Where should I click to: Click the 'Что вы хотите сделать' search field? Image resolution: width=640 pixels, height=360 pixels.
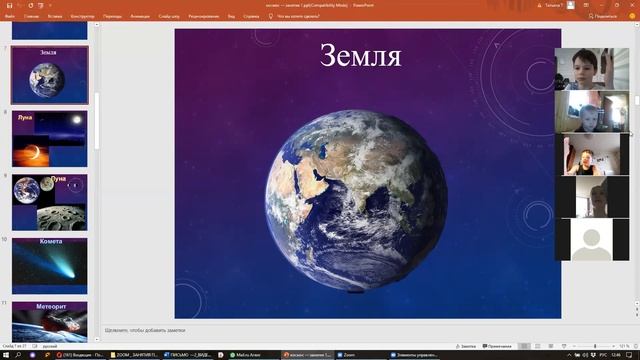(298, 16)
